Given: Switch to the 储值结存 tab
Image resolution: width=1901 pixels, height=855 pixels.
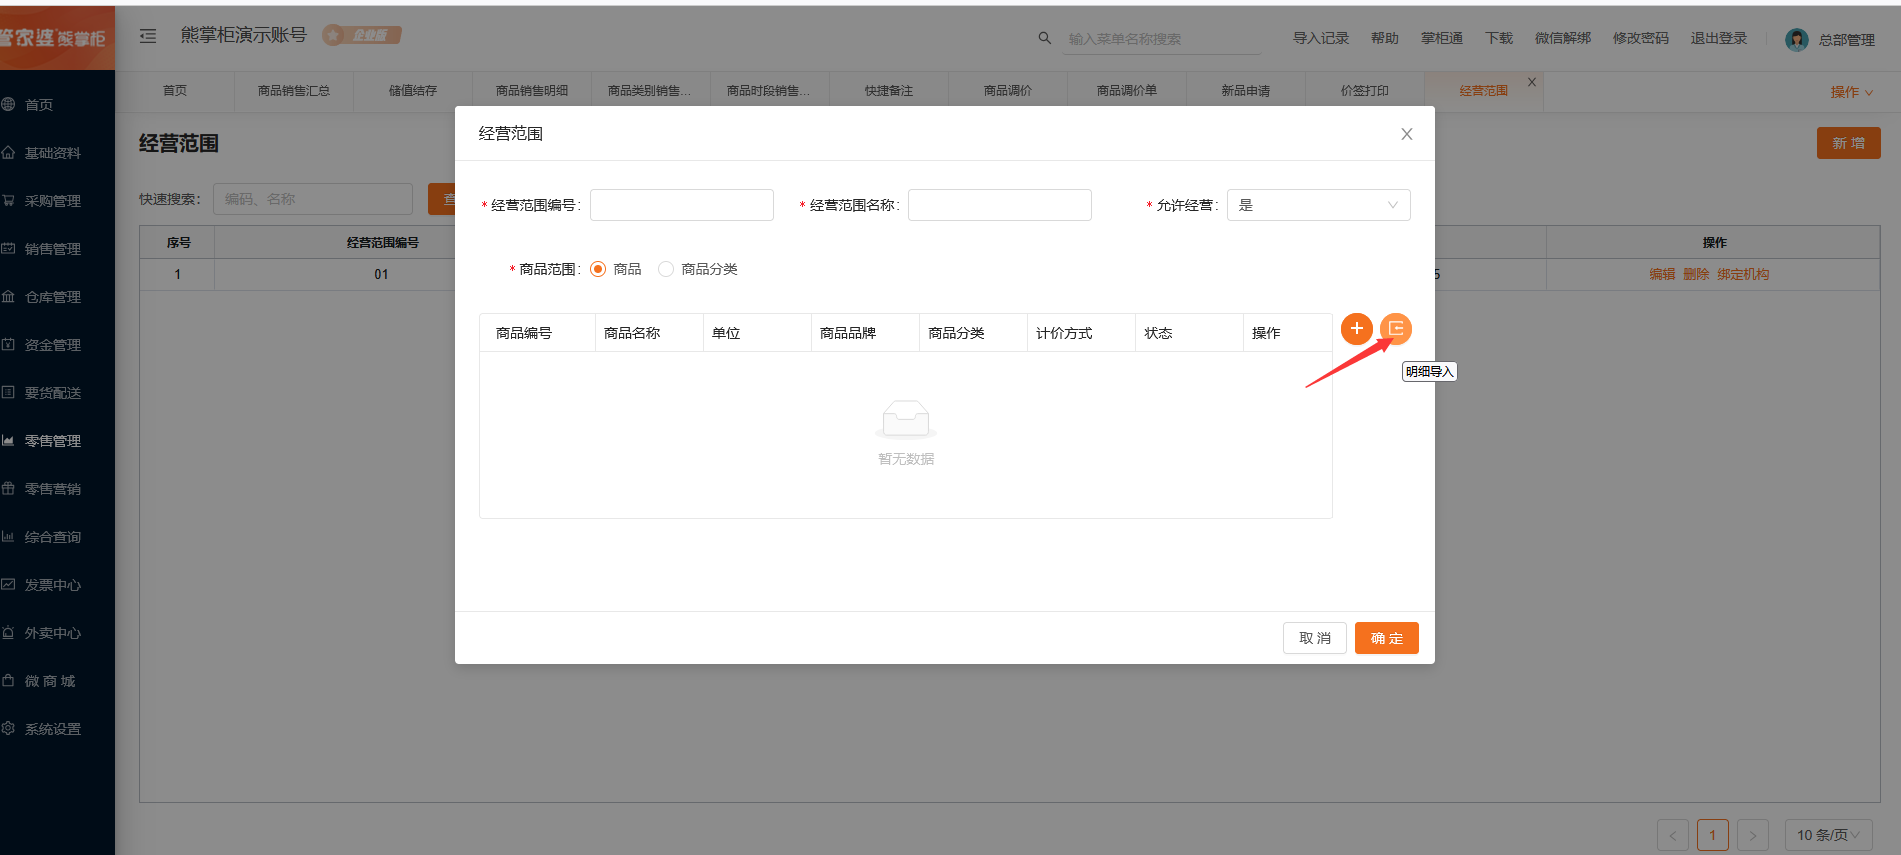Looking at the screenshot, I should pos(413,91).
